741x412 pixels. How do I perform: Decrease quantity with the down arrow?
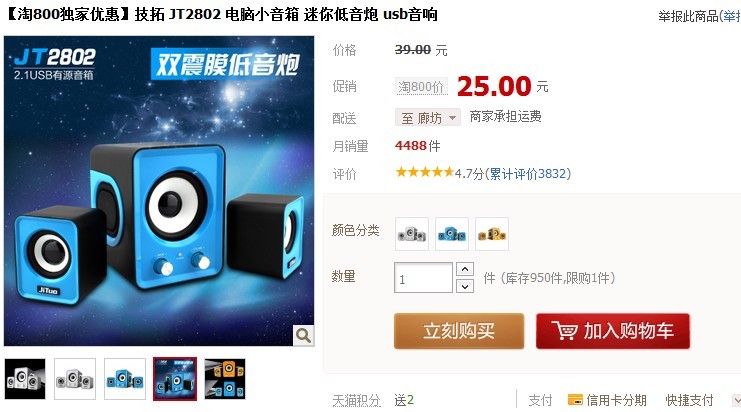(465, 286)
